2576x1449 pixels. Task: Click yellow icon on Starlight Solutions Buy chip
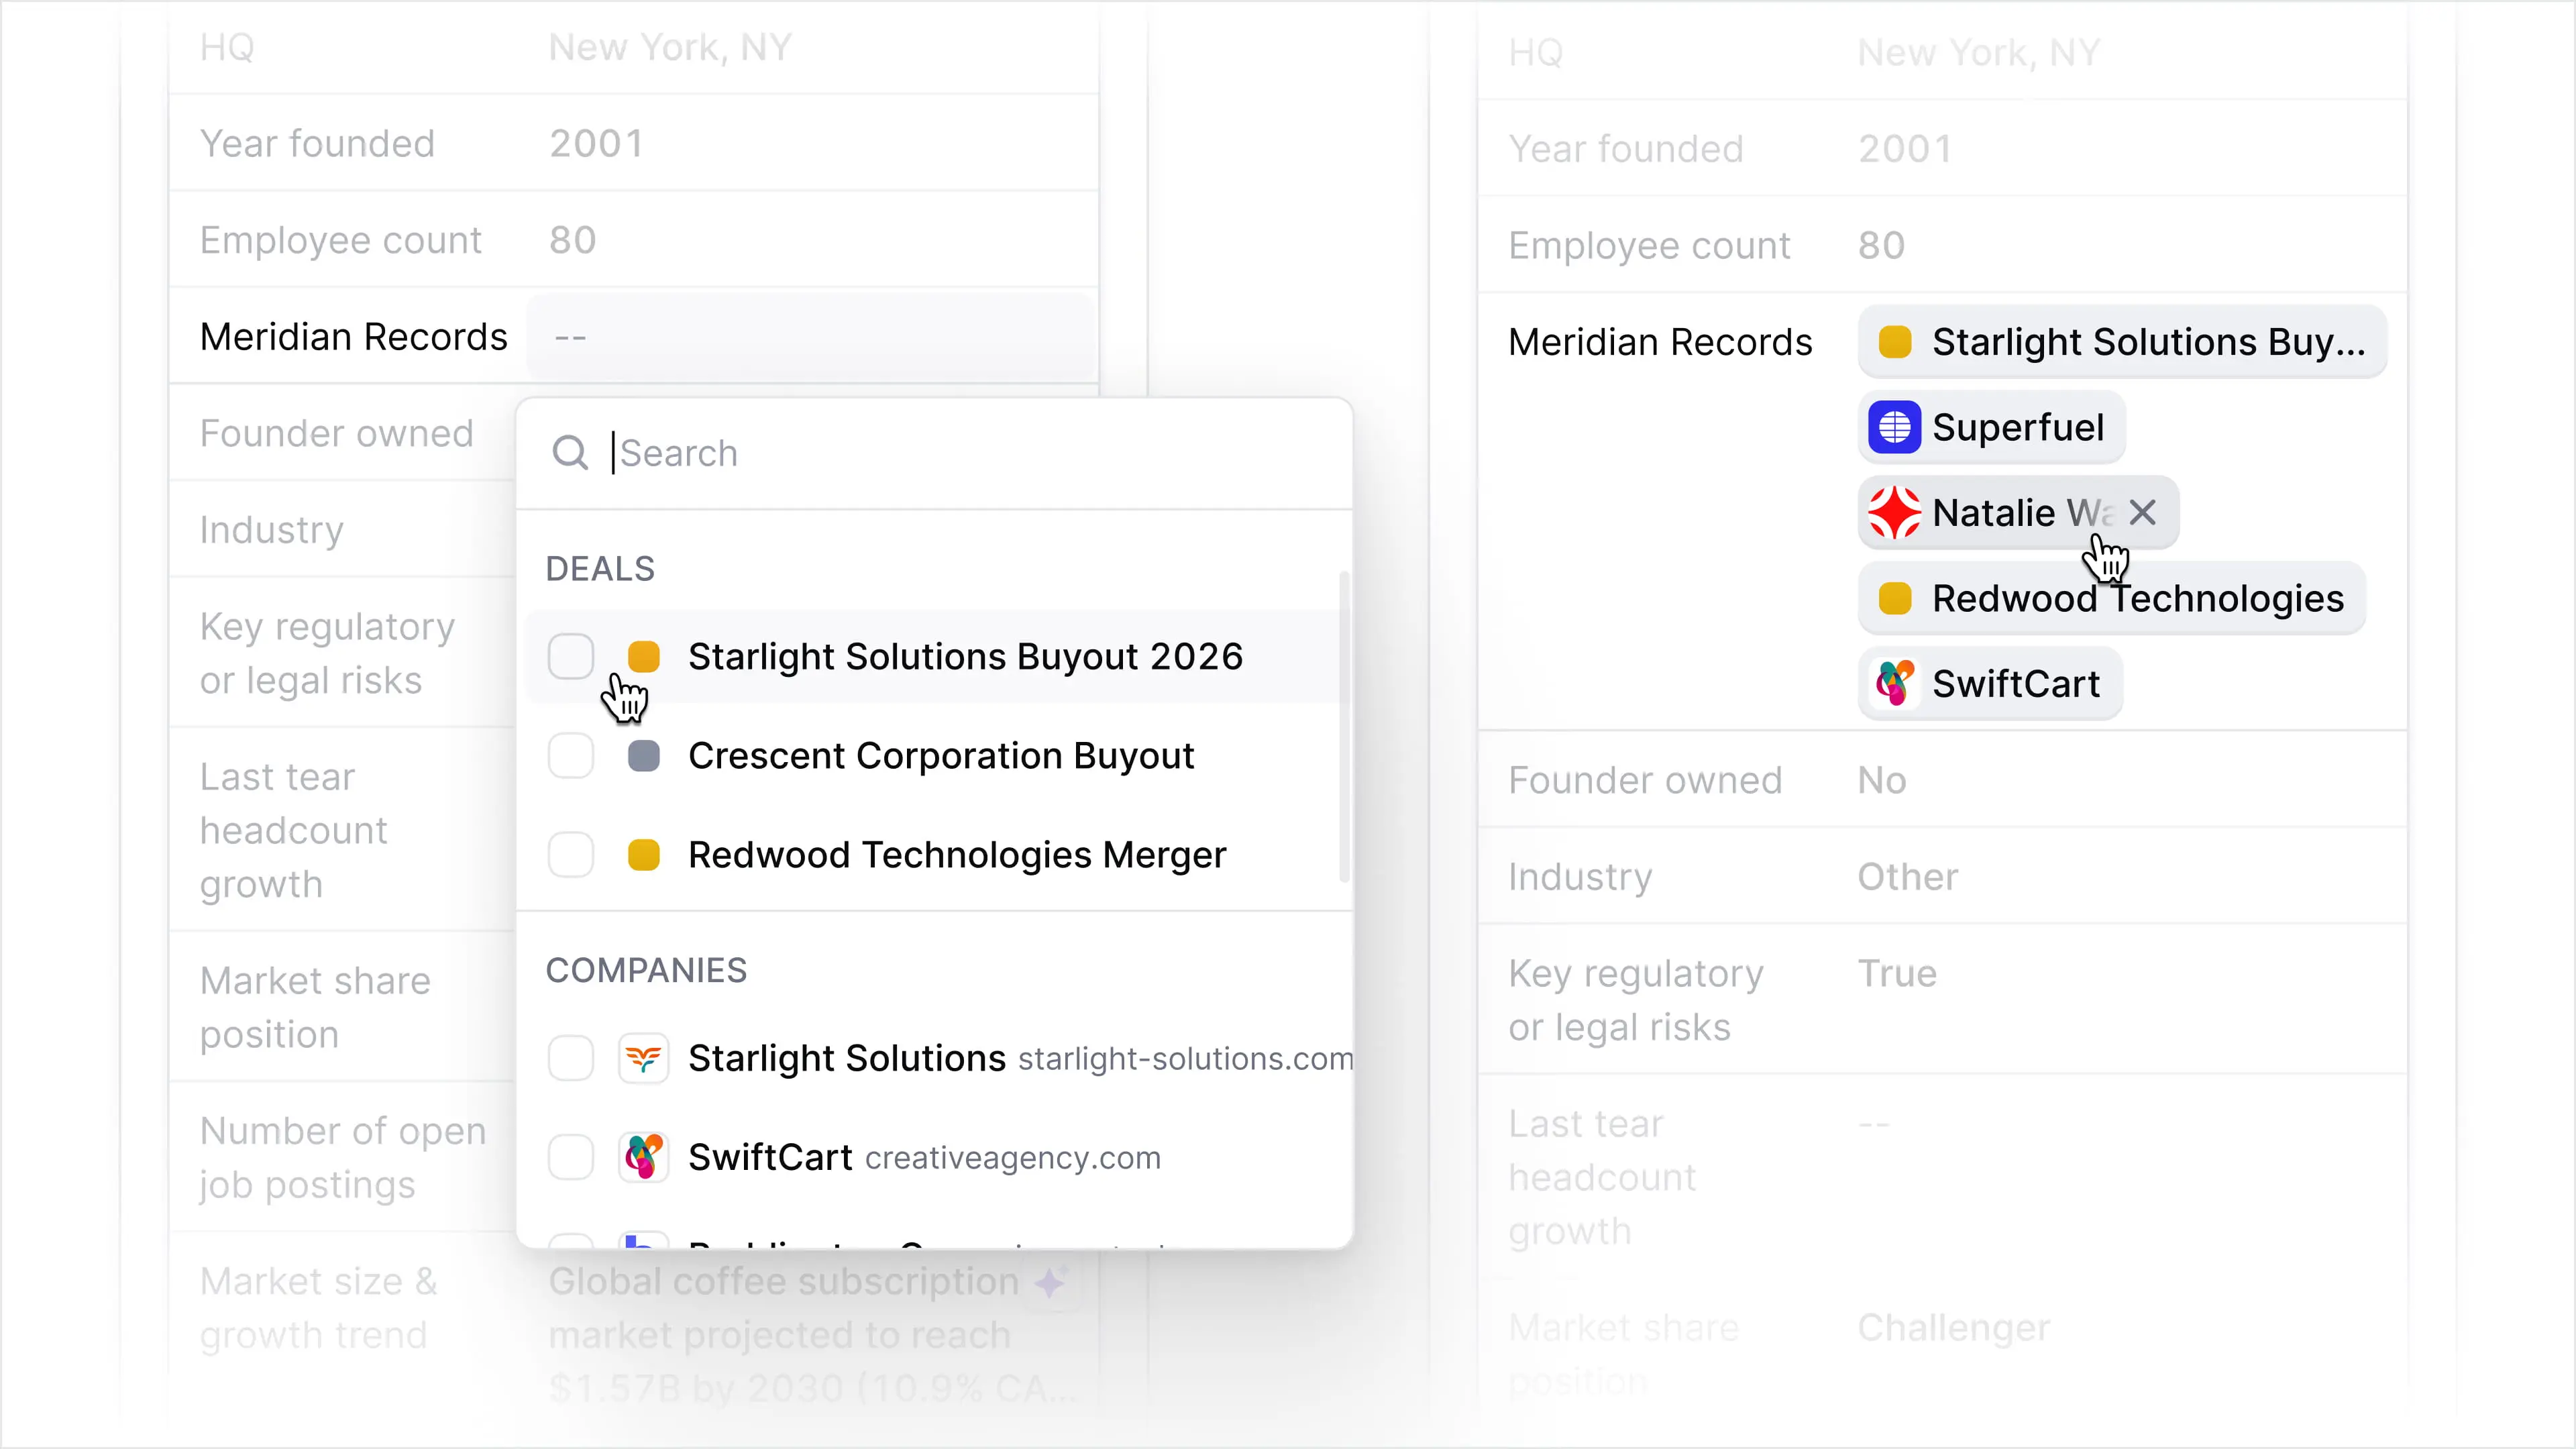click(1894, 342)
